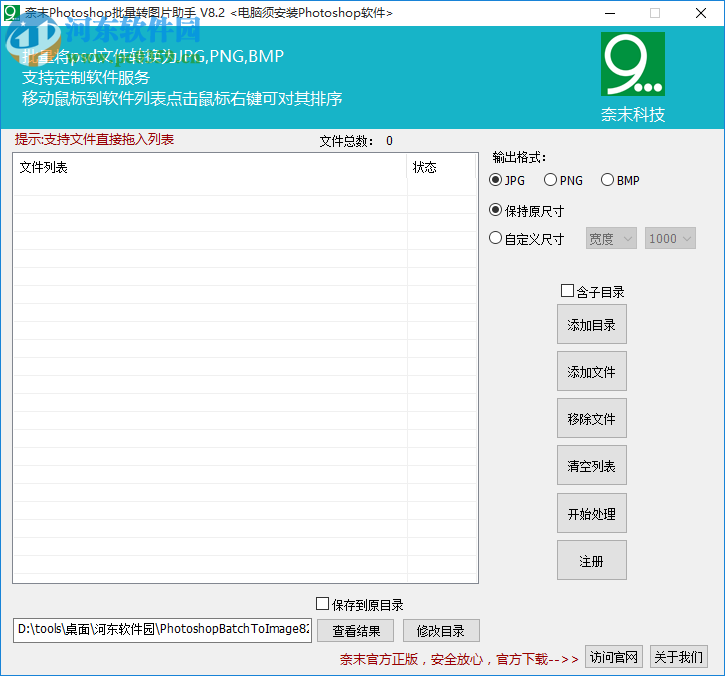
Task: Open the 1000 size value dropdown
Action: (x=670, y=239)
